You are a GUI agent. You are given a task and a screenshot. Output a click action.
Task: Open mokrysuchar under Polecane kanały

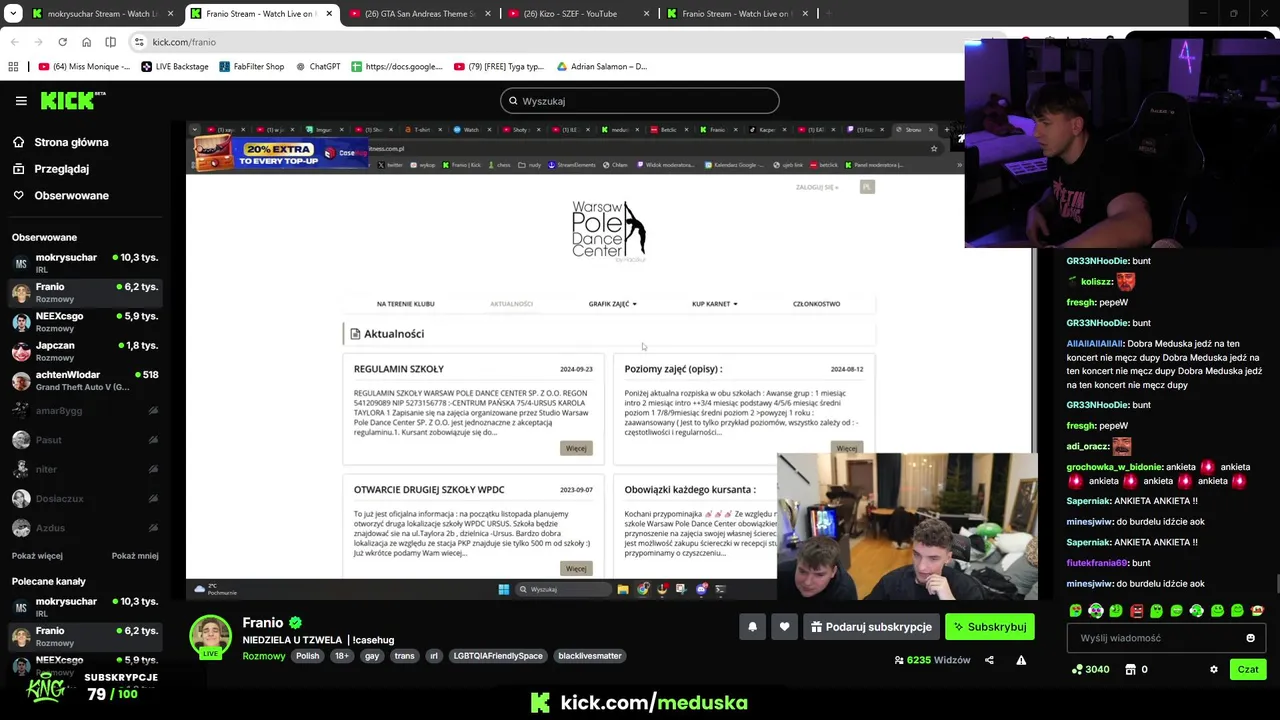[x=85, y=607]
